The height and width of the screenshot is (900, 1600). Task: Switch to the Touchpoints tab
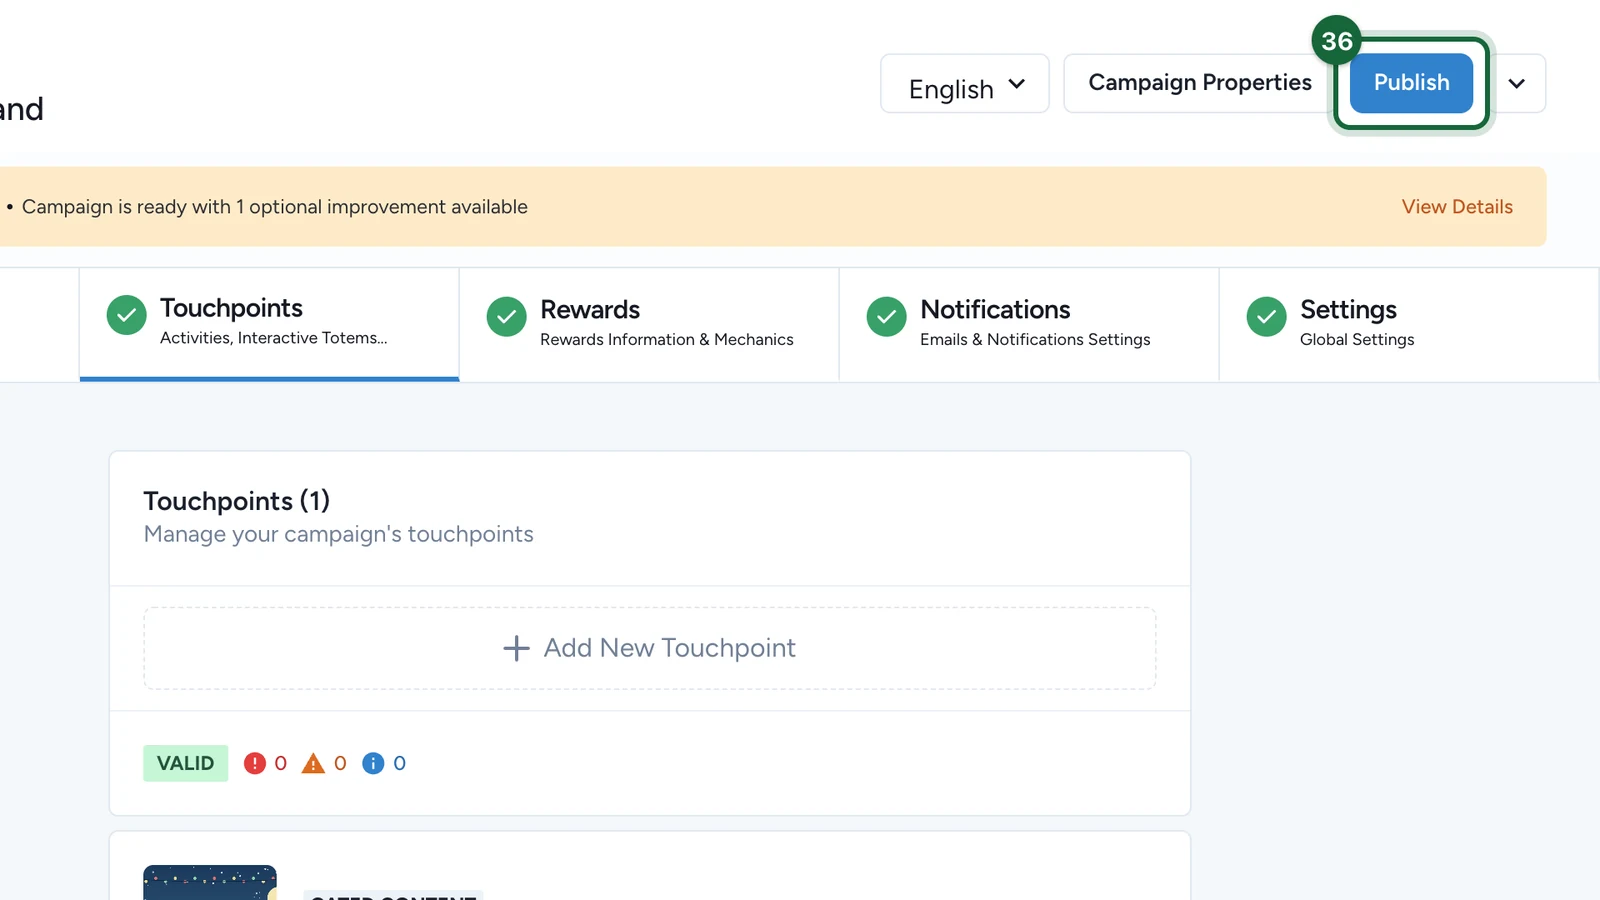269,324
